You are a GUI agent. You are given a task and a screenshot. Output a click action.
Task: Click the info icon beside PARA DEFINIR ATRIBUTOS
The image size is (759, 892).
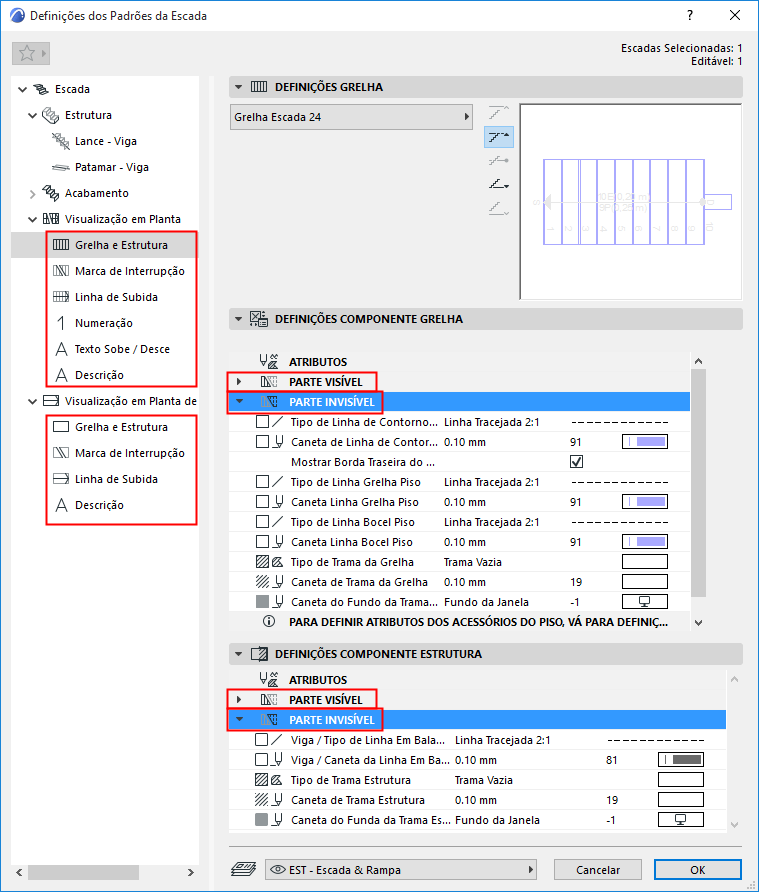coord(269,622)
